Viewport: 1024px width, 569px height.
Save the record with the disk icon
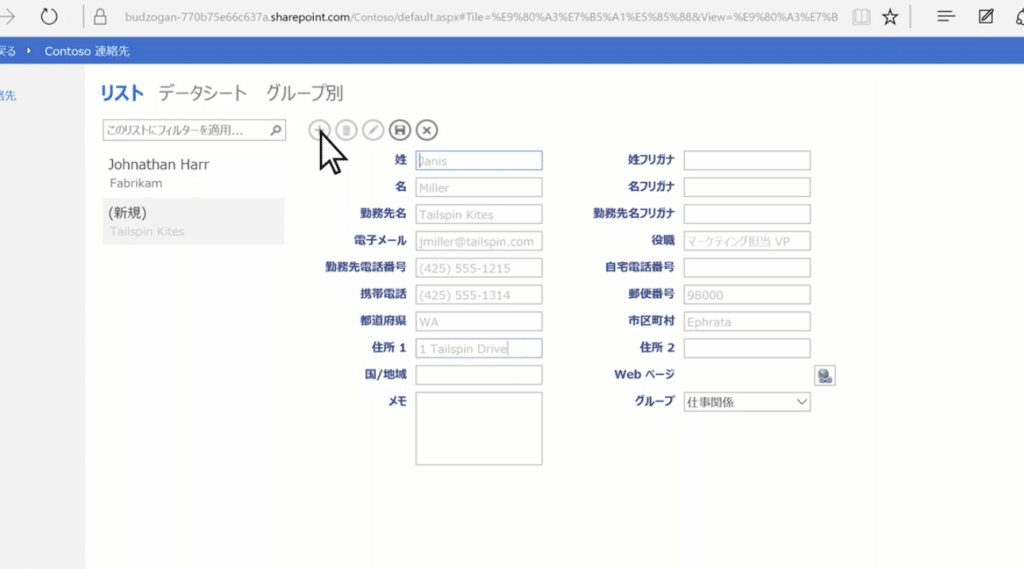400,130
